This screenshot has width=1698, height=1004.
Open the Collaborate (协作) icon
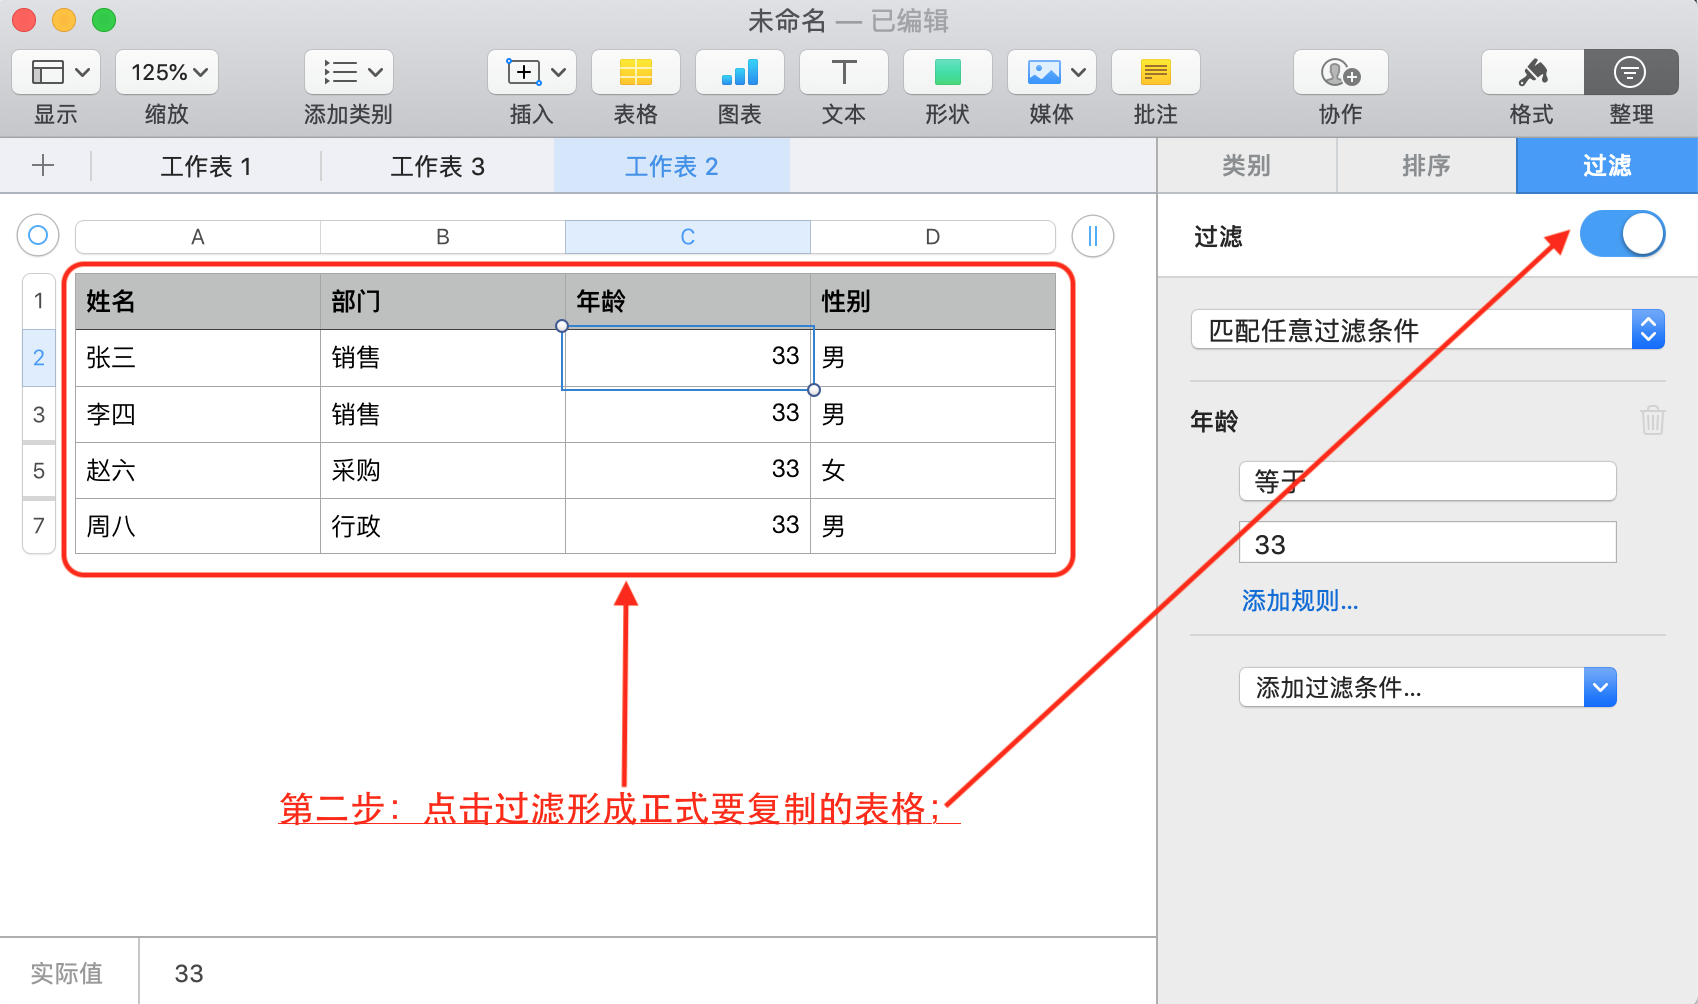point(1340,73)
